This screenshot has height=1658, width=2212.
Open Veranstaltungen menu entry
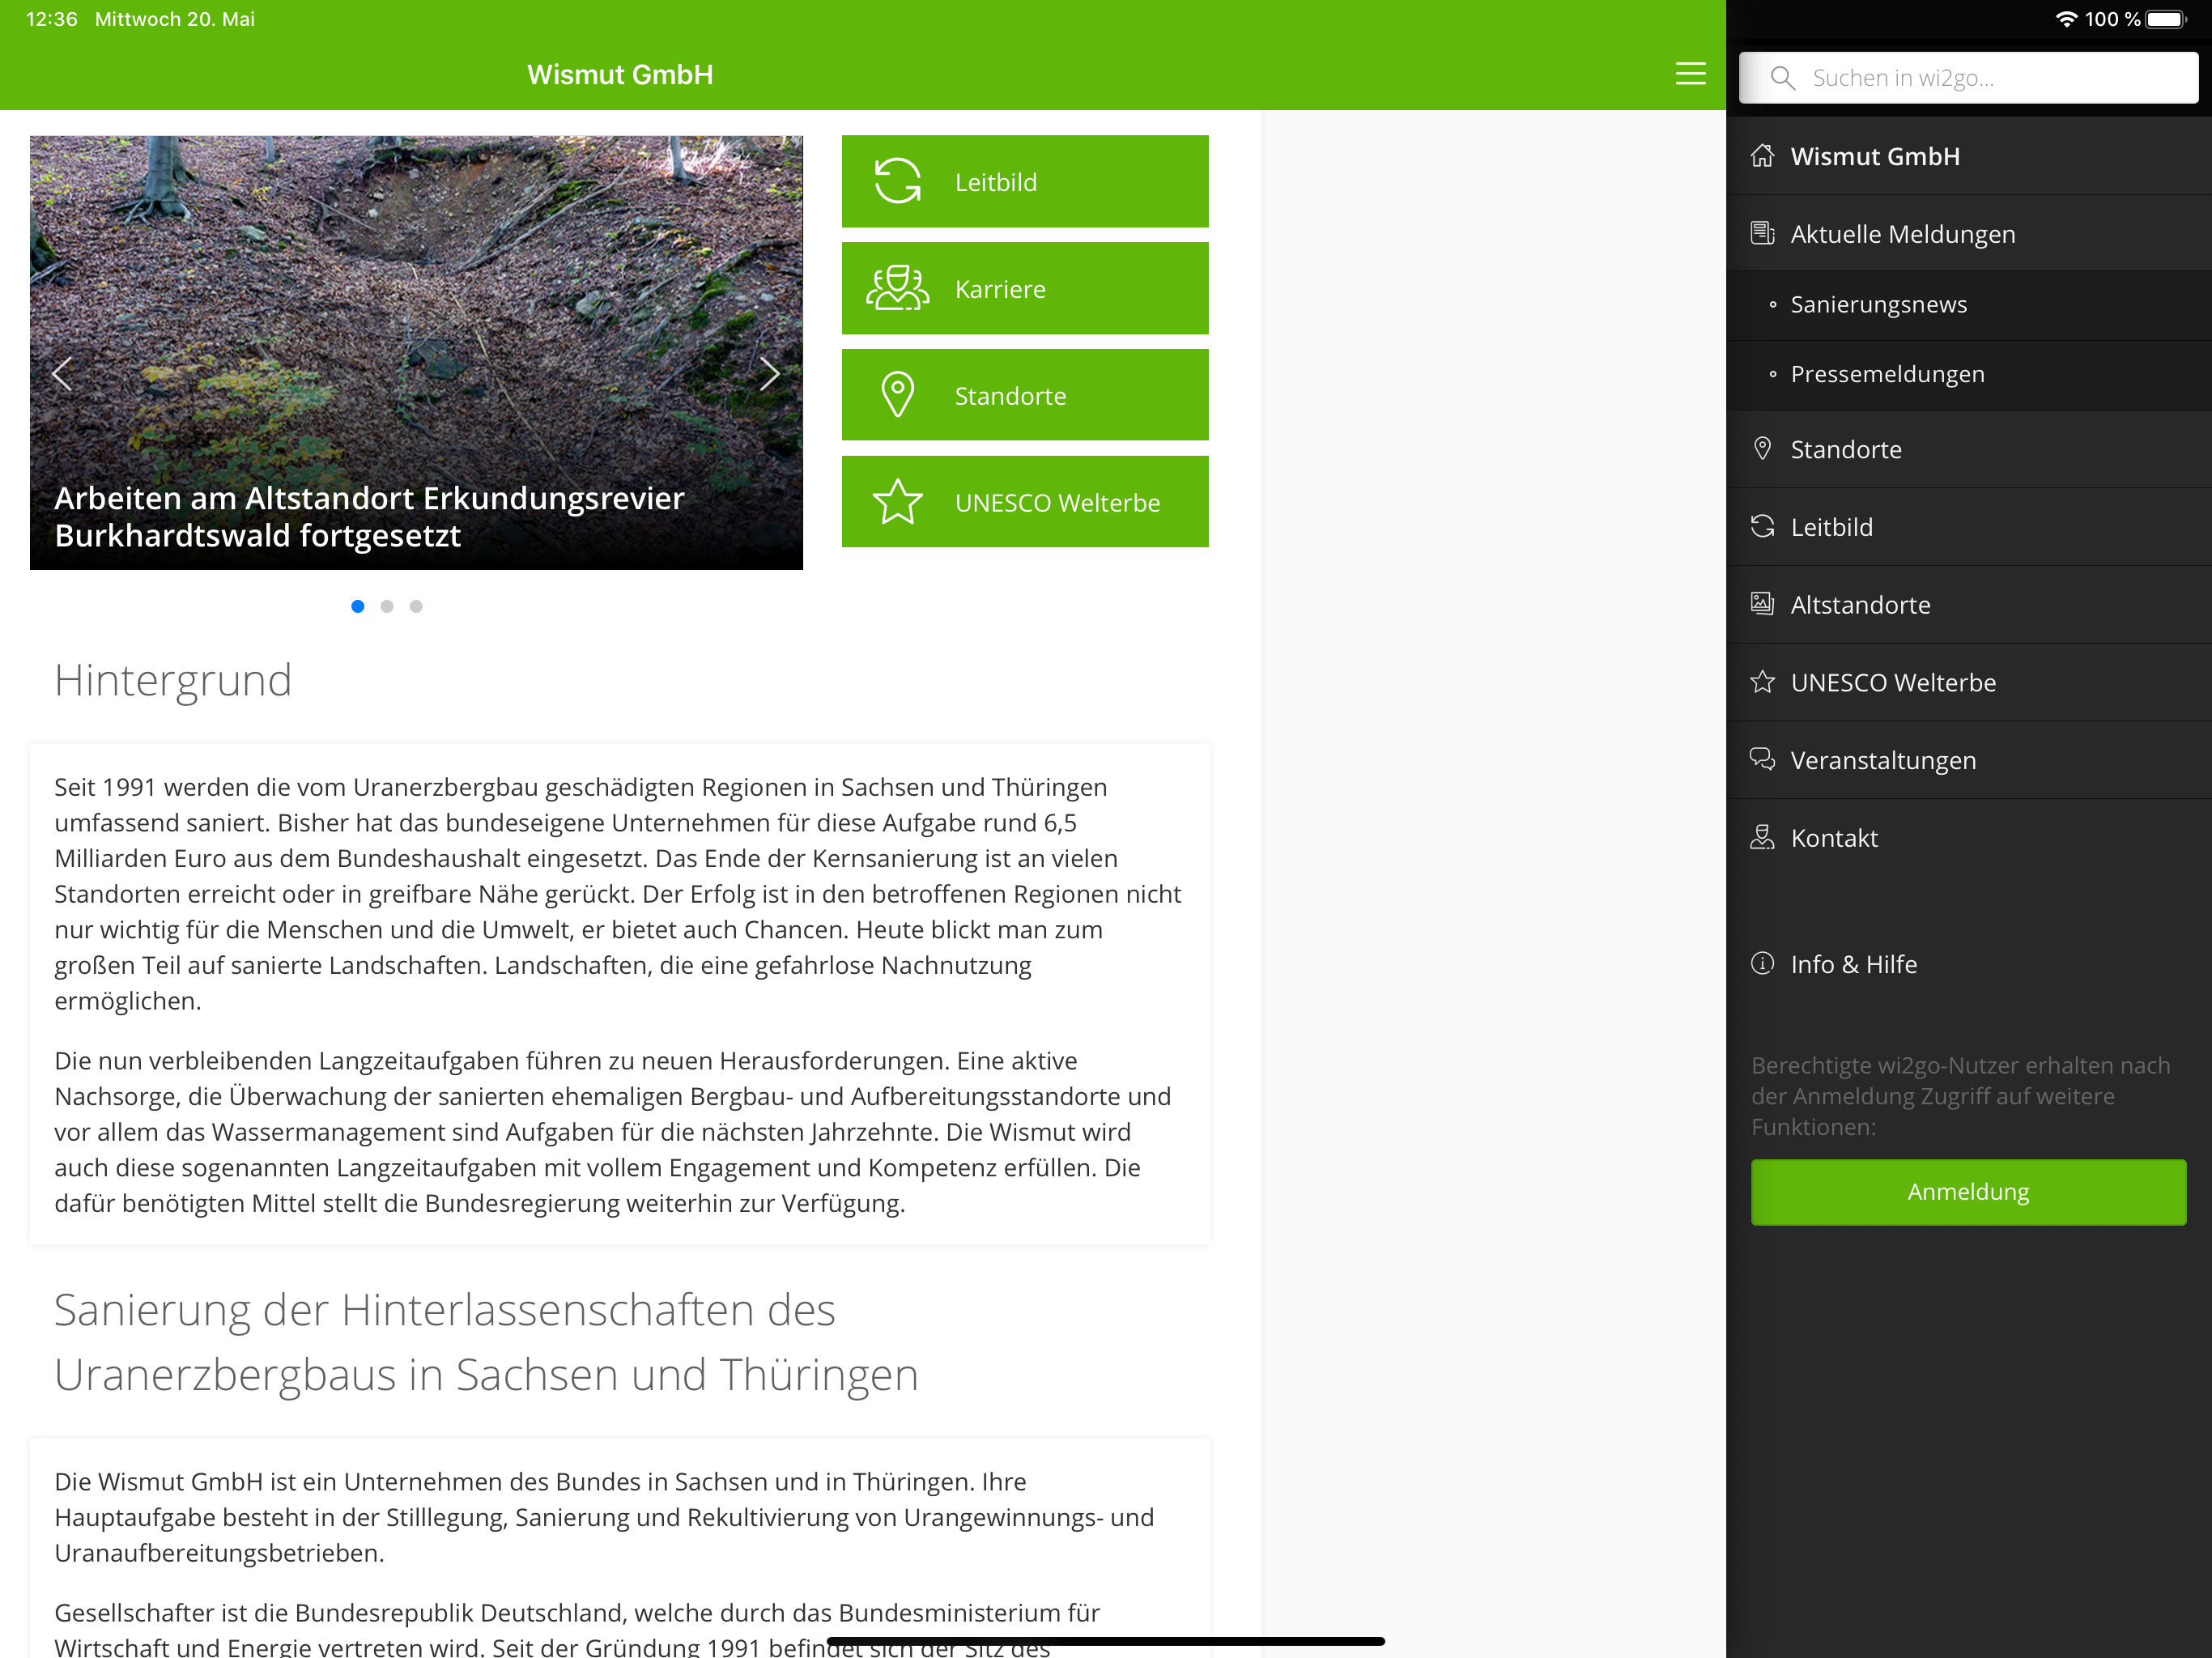coord(1968,759)
